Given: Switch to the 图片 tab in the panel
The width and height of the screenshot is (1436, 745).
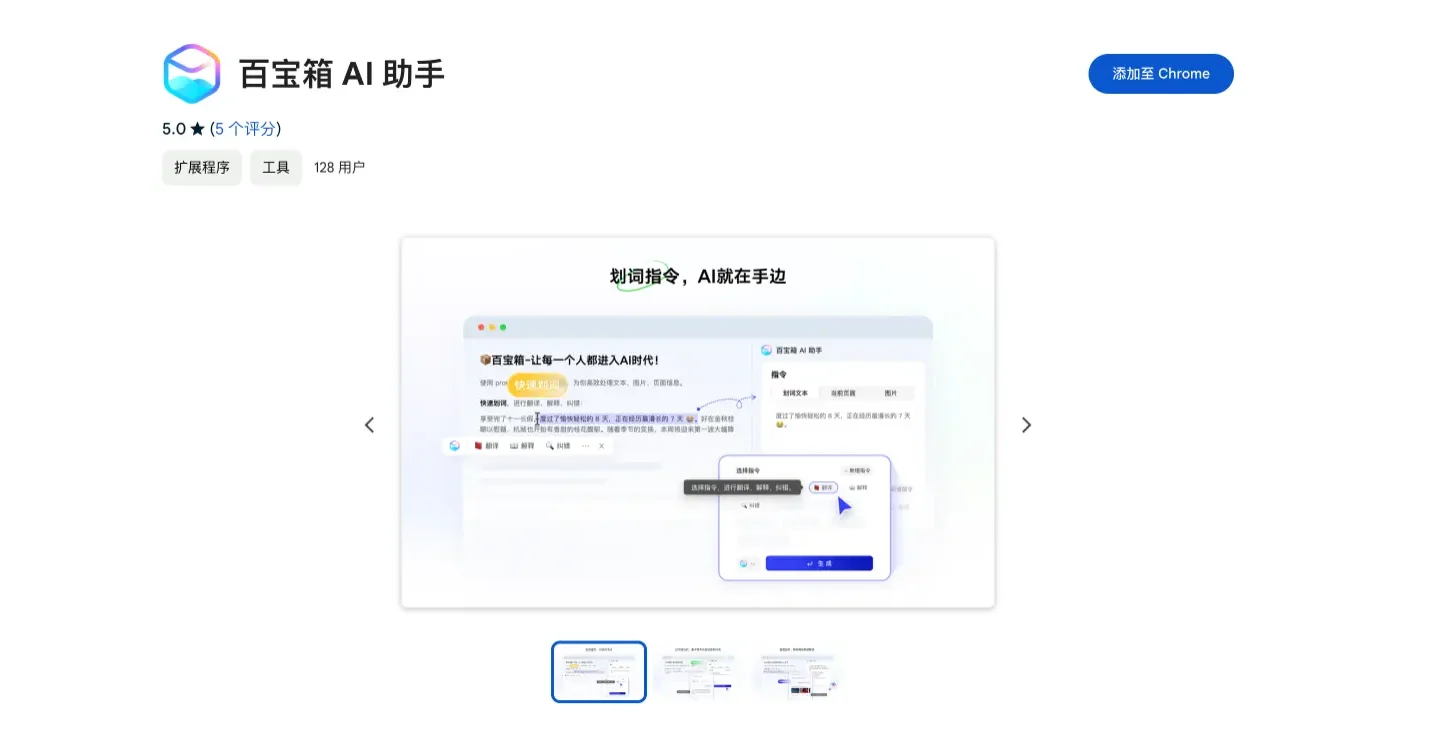Looking at the screenshot, I should click(891, 393).
